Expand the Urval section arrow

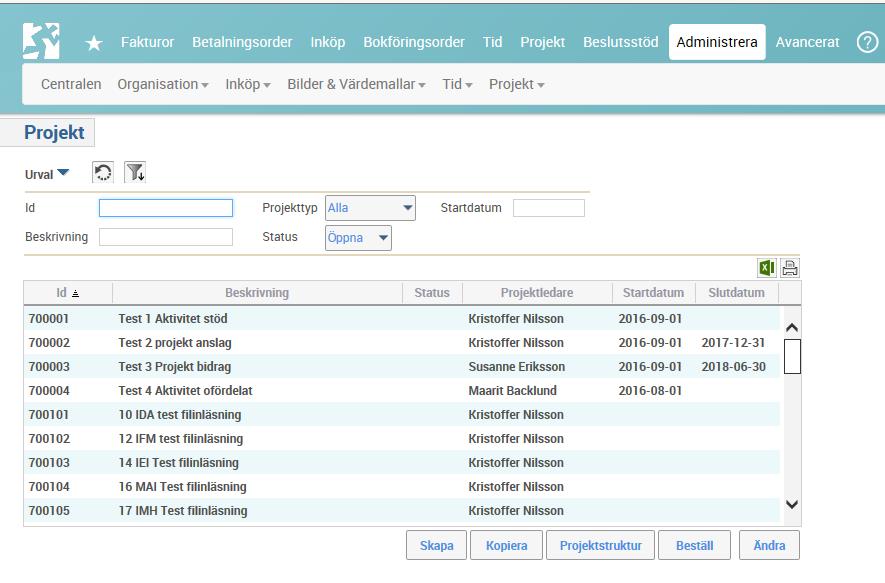click(63, 173)
